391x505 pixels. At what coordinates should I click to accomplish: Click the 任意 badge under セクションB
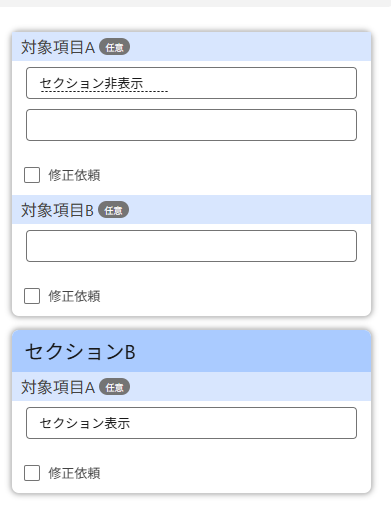pyautogui.click(x=114, y=387)
